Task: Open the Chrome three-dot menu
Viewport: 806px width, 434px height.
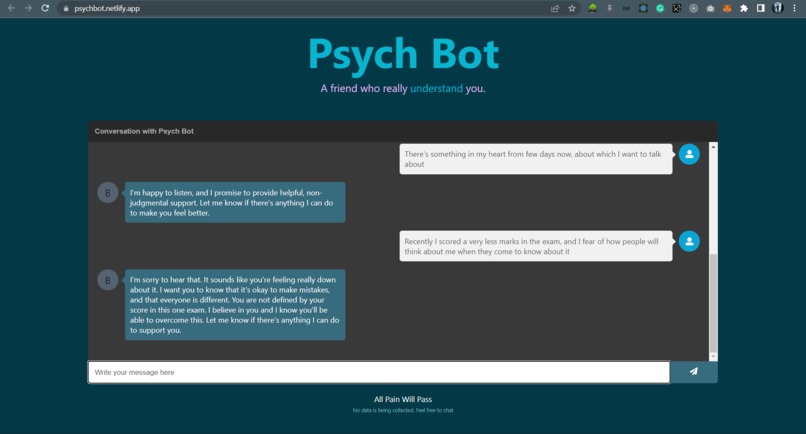Action: (794, 8)
